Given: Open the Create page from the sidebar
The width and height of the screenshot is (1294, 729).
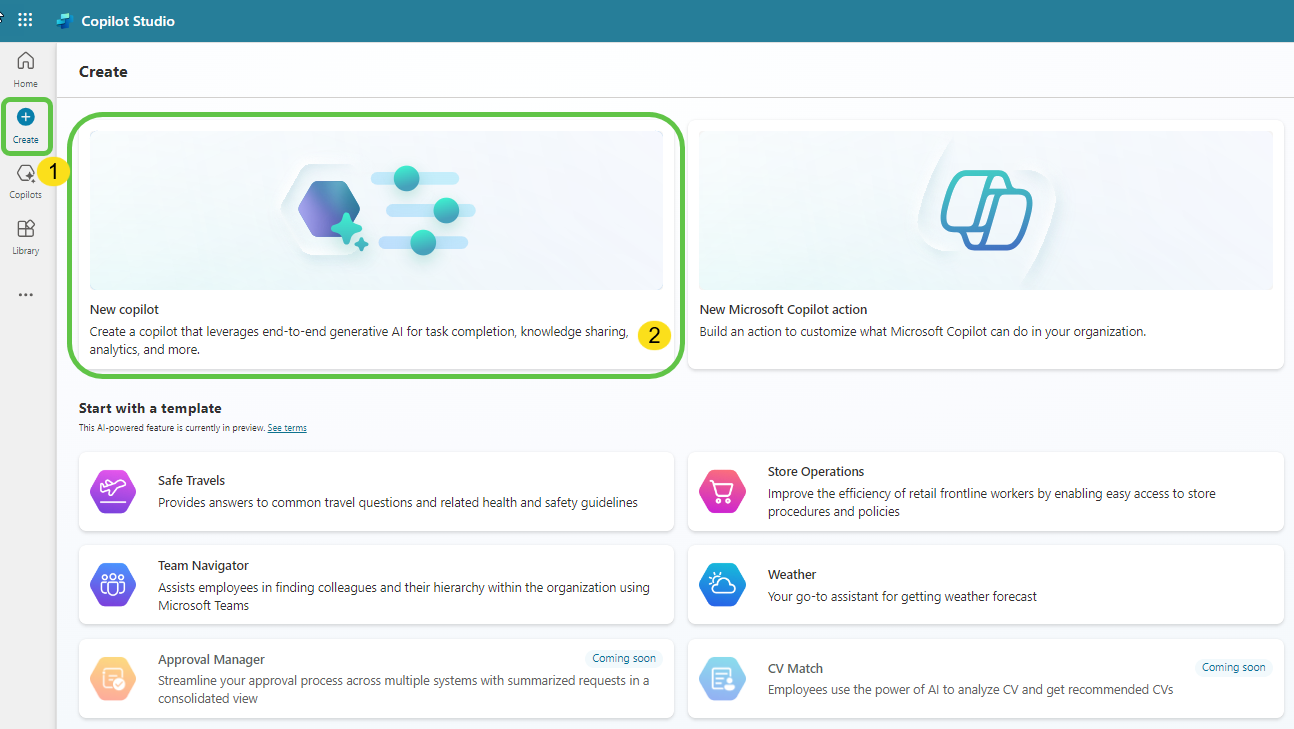Looking at the screenshot, I should click(x=25, y=123).
